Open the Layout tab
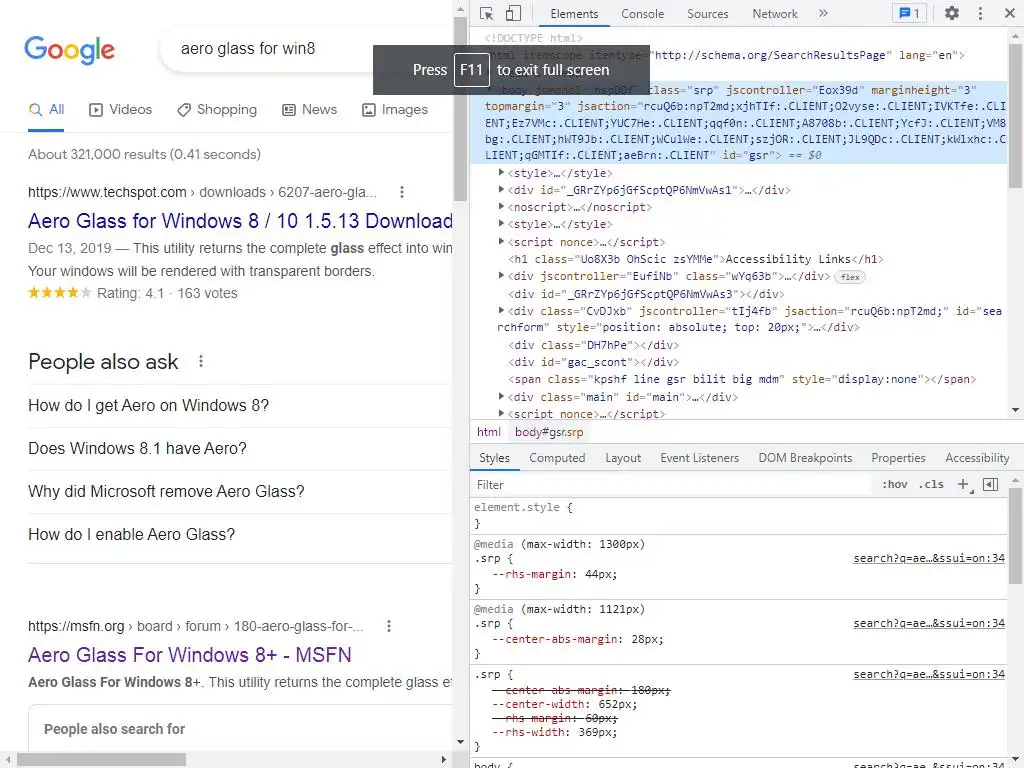 tap(622, 458)
